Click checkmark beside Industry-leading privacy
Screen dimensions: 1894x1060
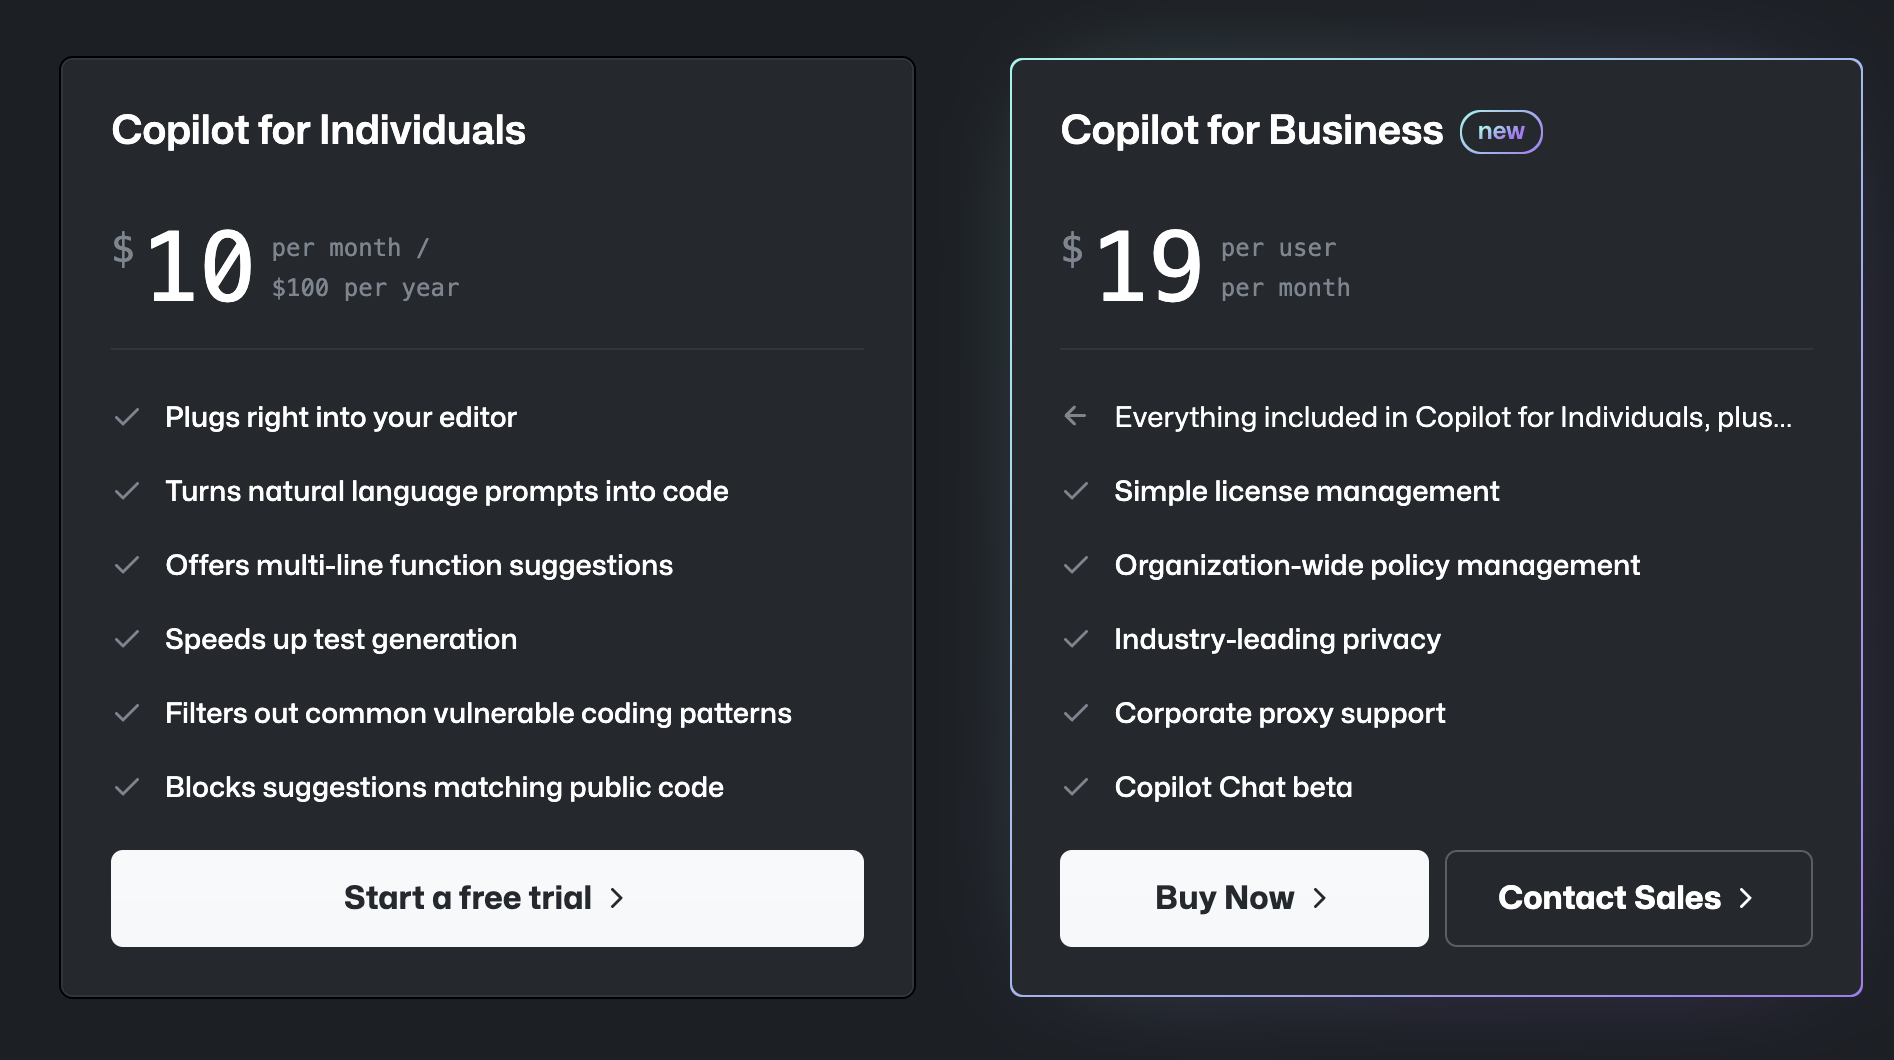pyautogui.click(x=1076, y=639)
